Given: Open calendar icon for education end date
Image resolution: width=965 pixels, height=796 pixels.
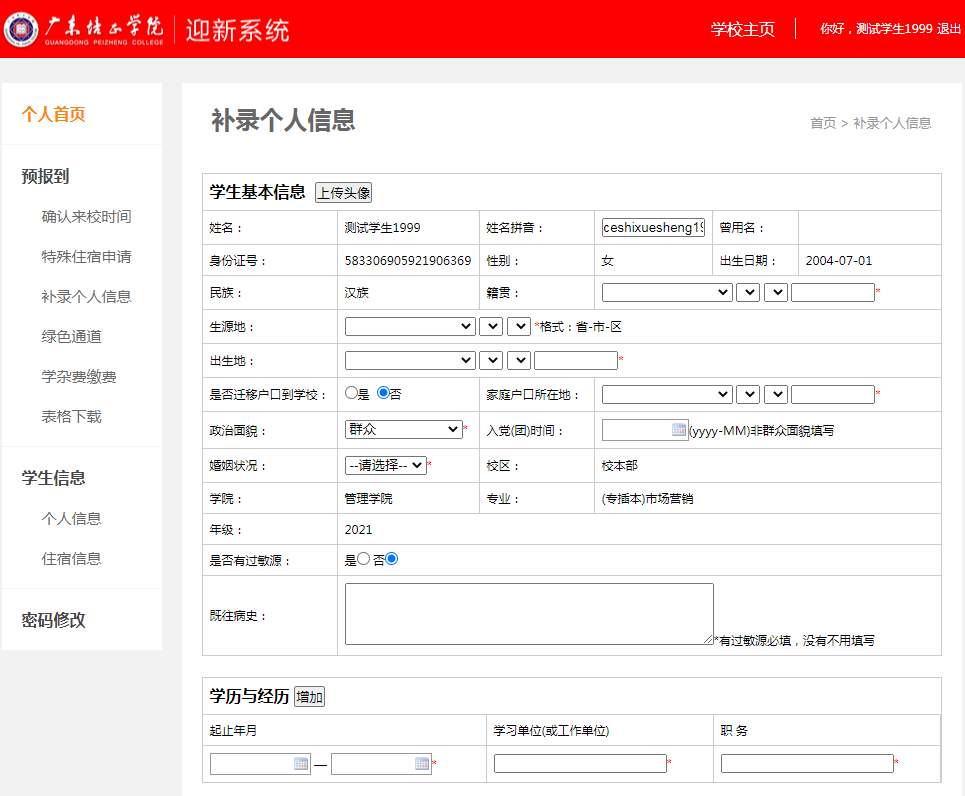Looking at the screenshot, I should (x=422, y=764).
